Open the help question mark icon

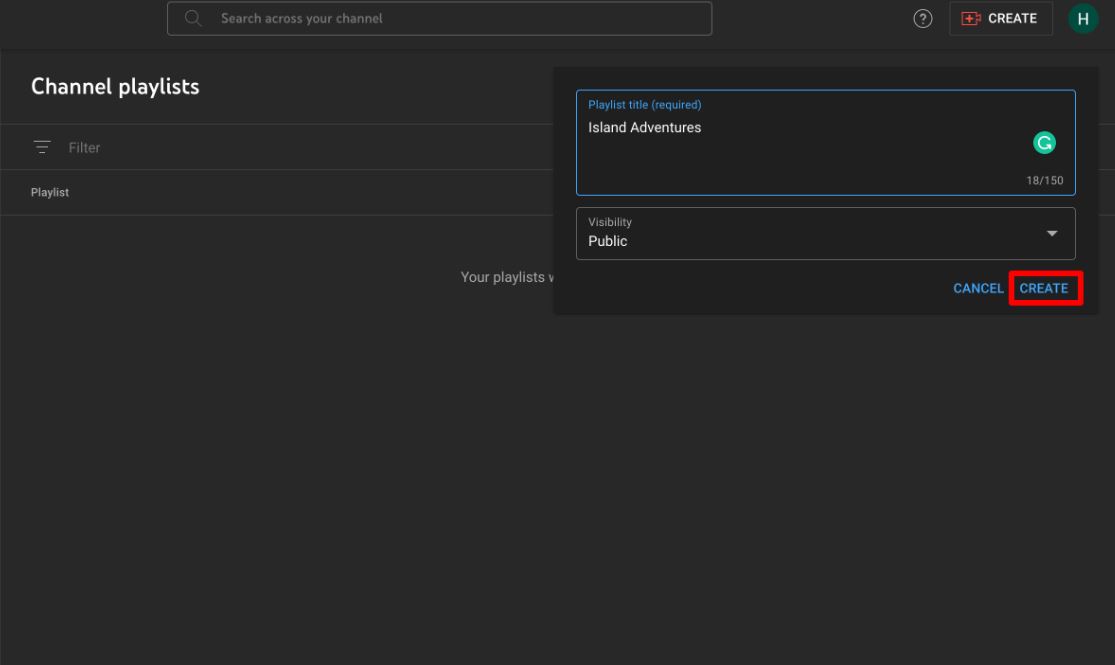tap(922, 18)
